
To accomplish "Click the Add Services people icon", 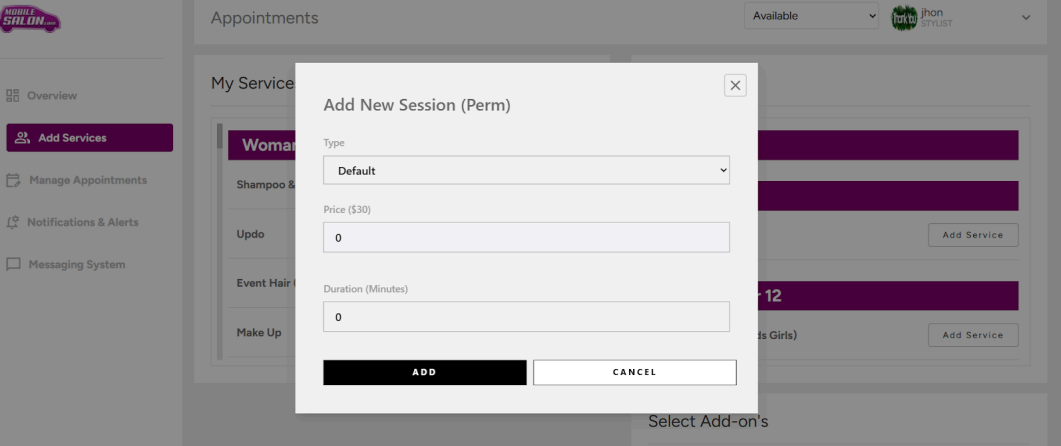I will [x=23, y=138].
